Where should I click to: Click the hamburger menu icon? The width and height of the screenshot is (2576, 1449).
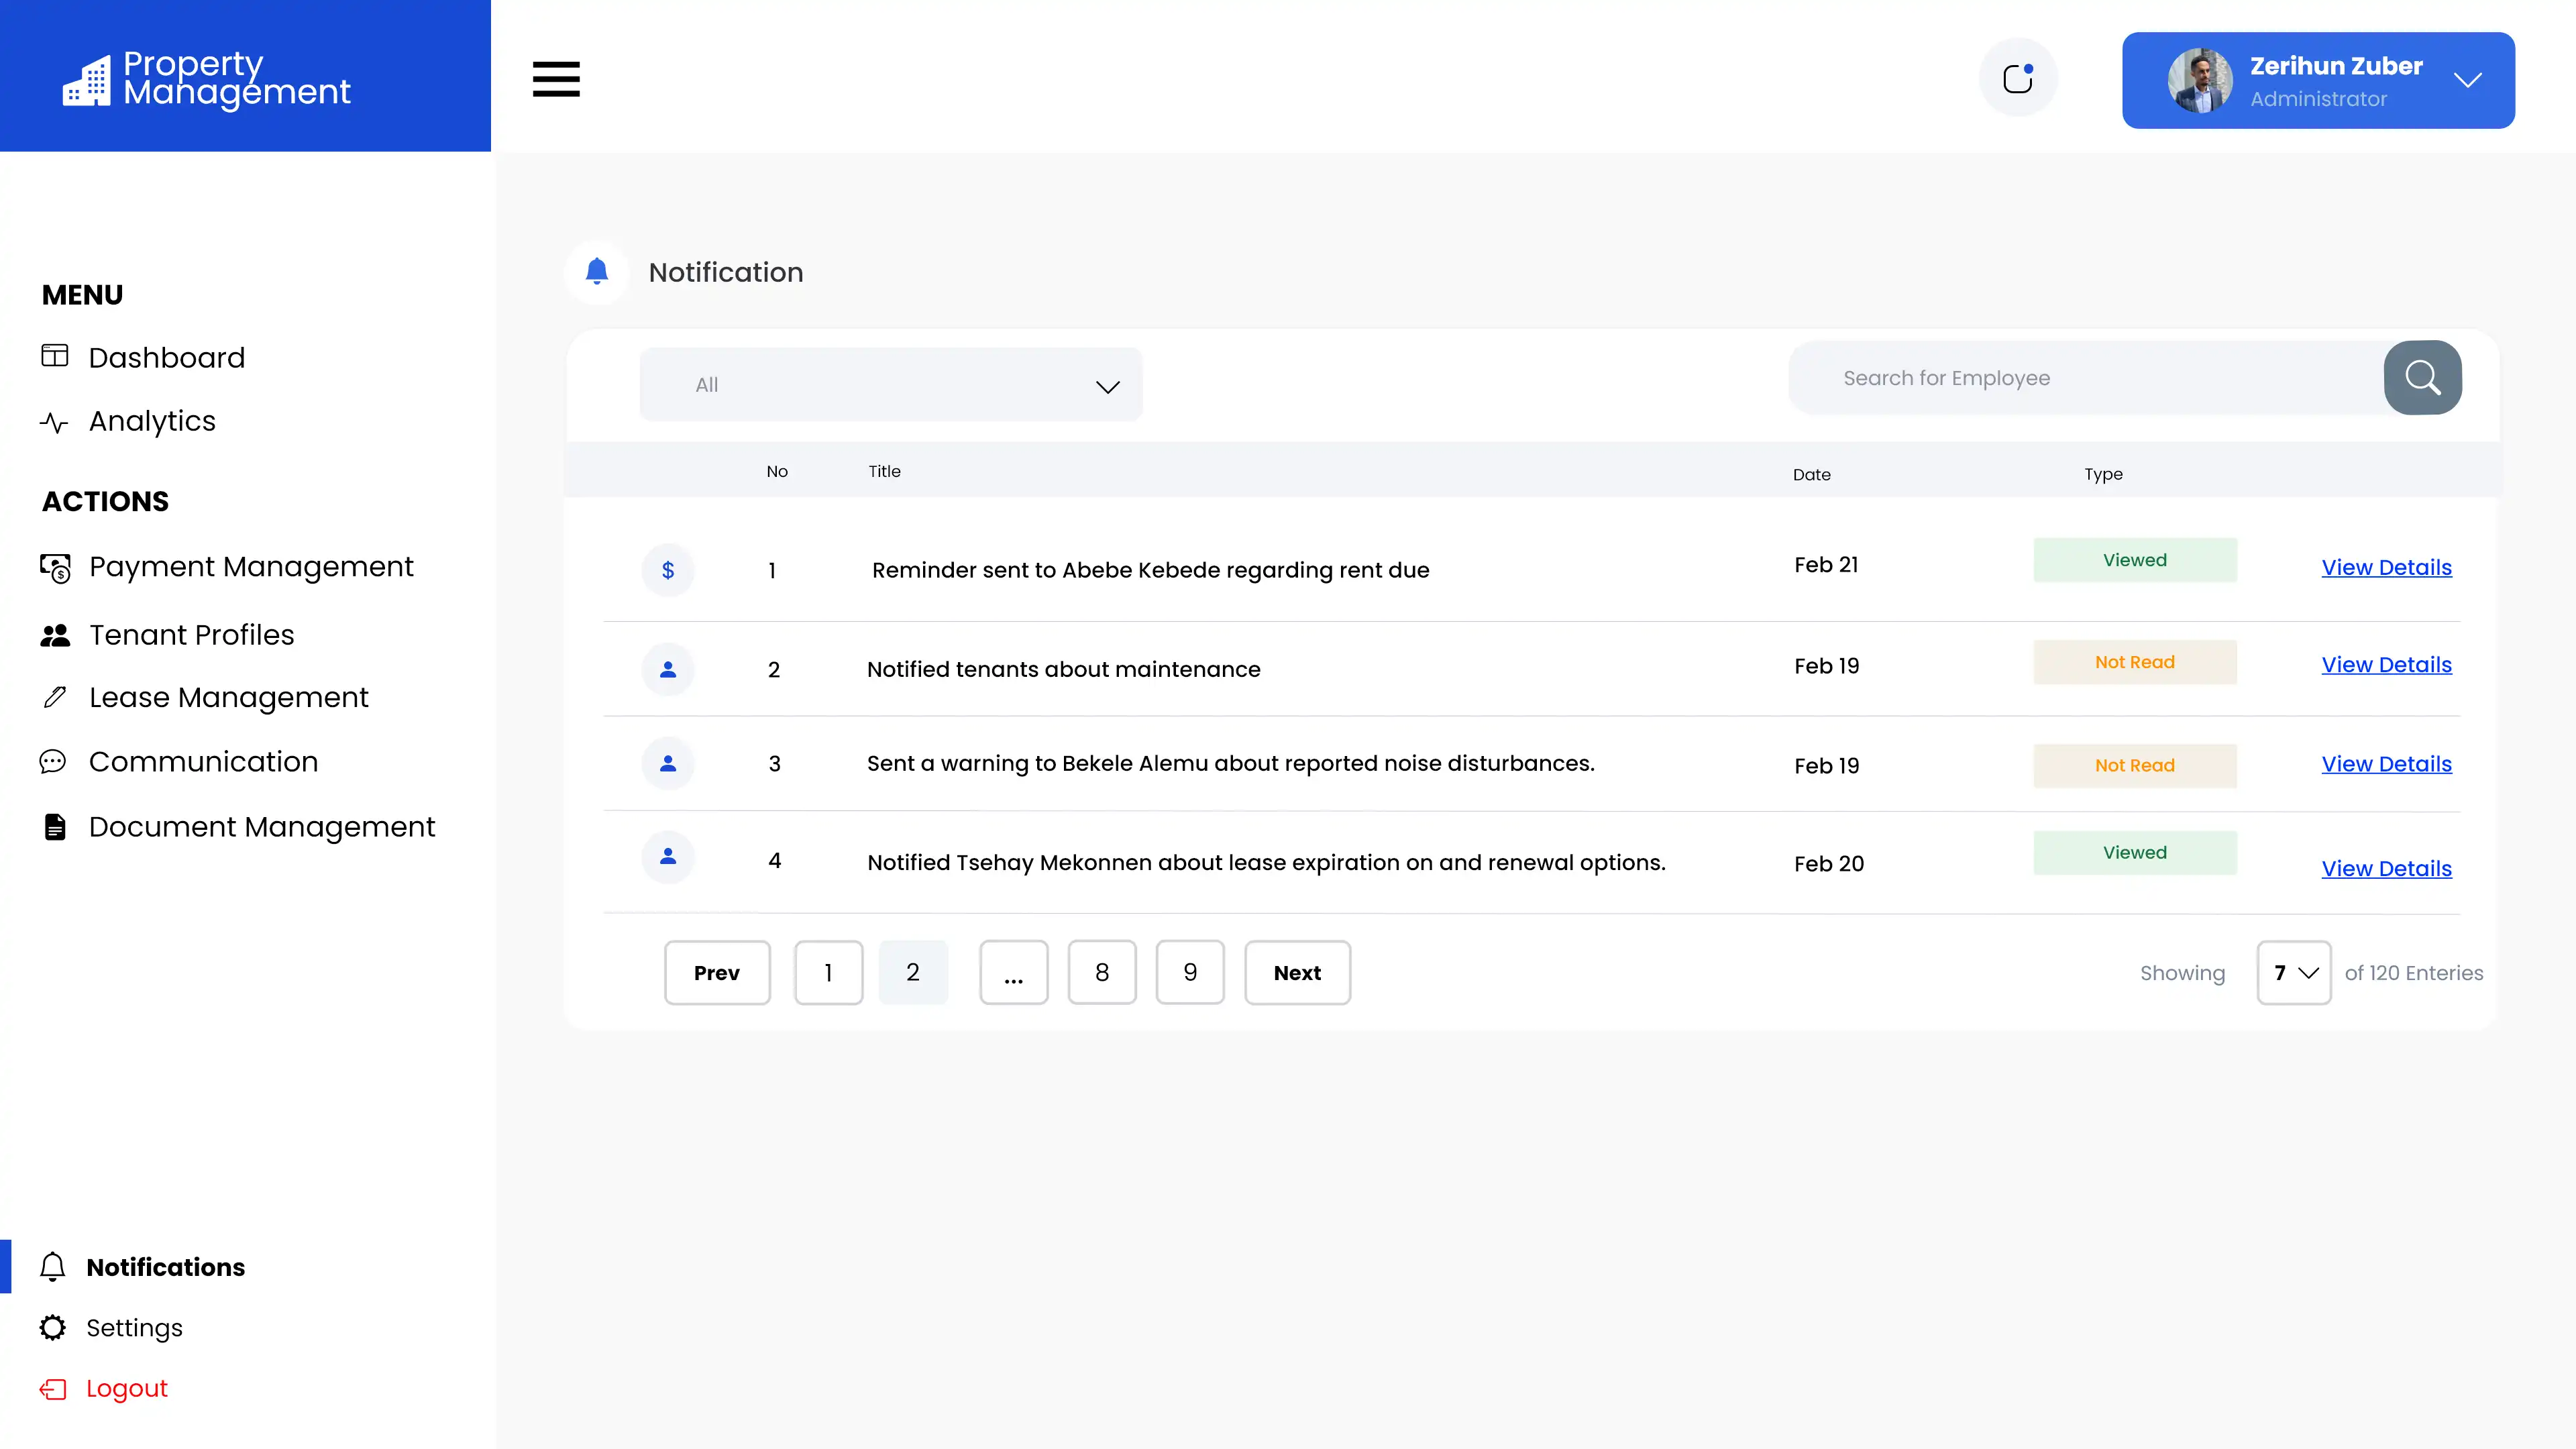point(556,79)
